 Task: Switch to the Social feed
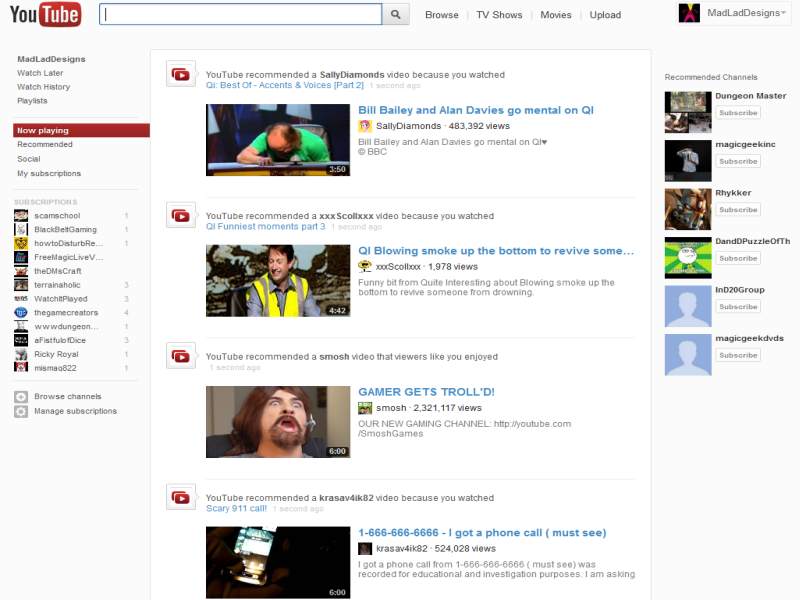coord(29,159)
